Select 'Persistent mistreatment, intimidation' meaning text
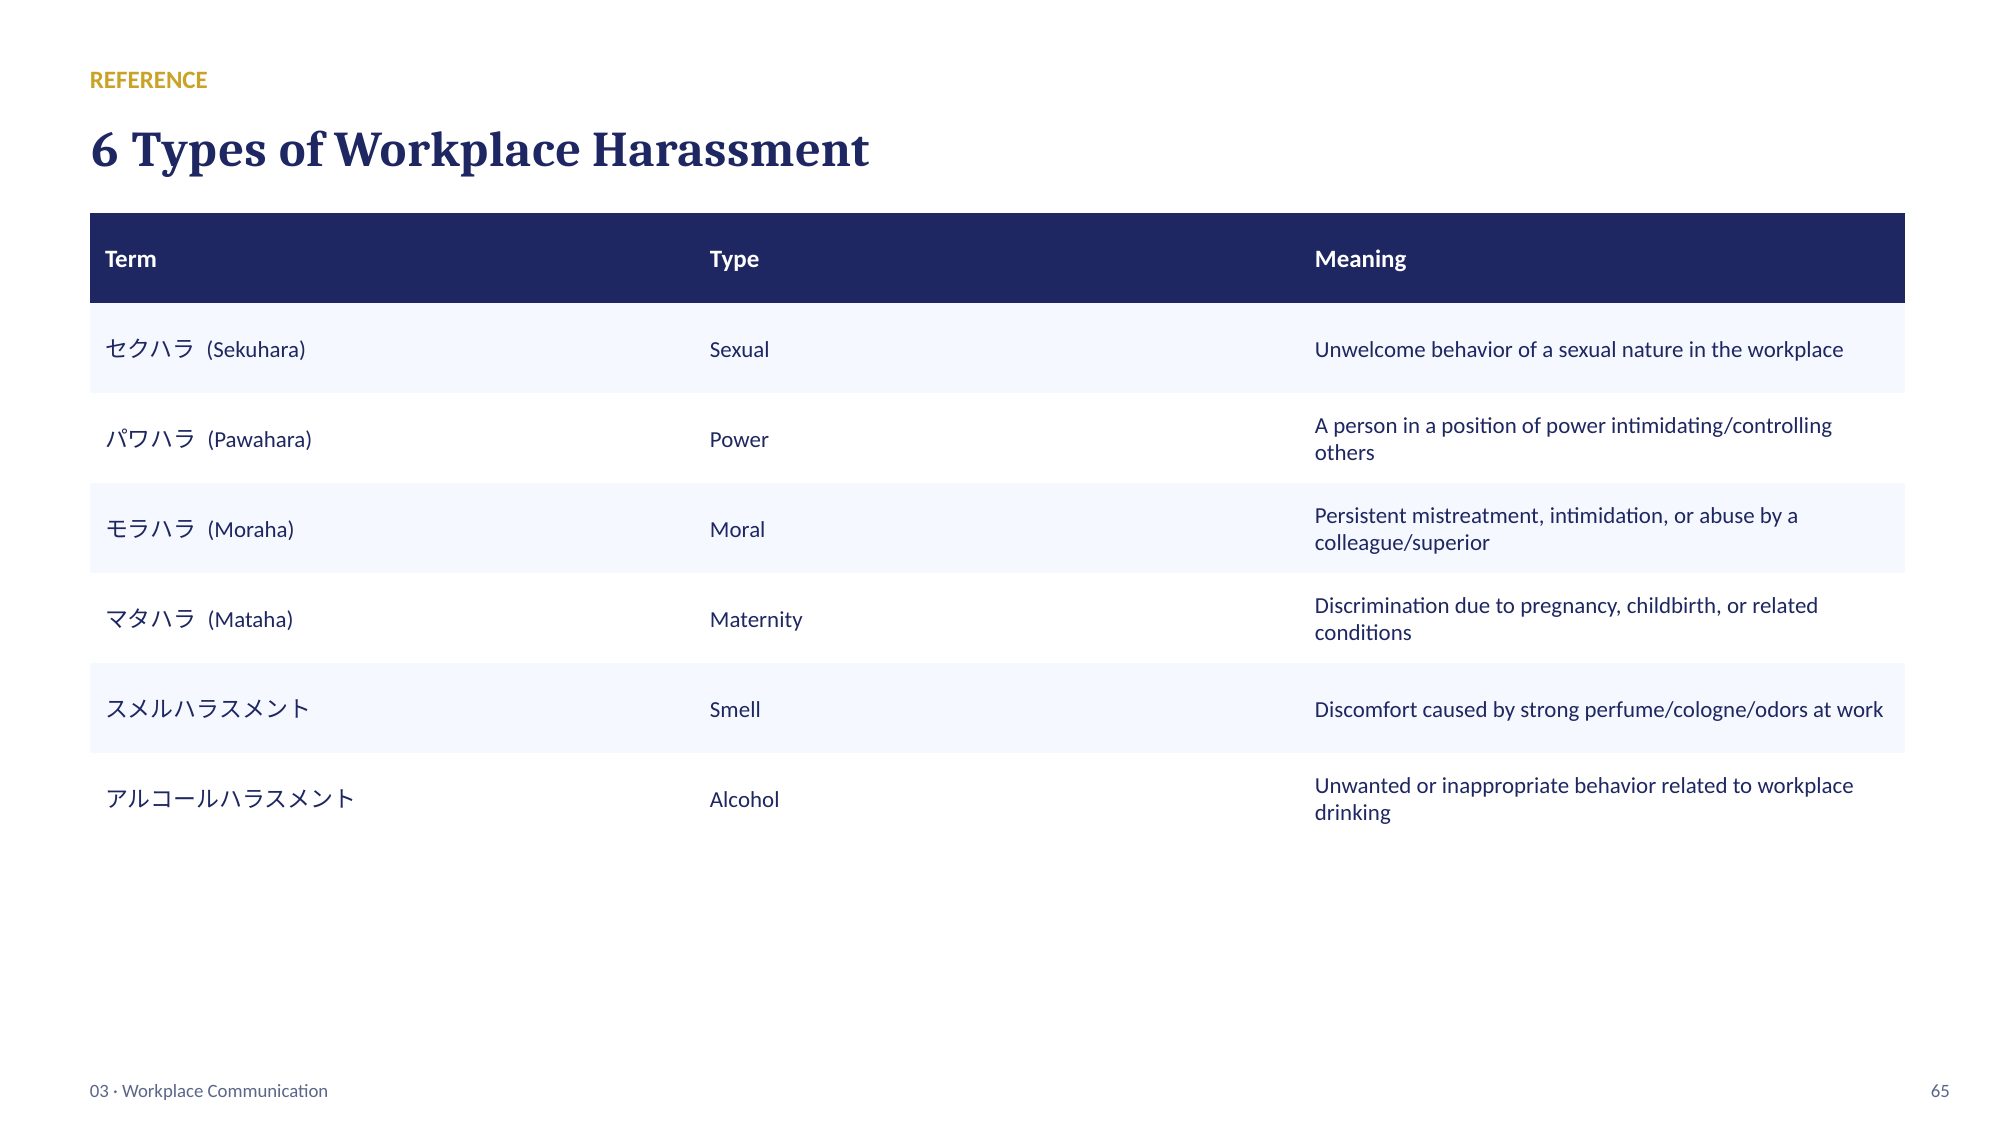 tap(1556, 529)
